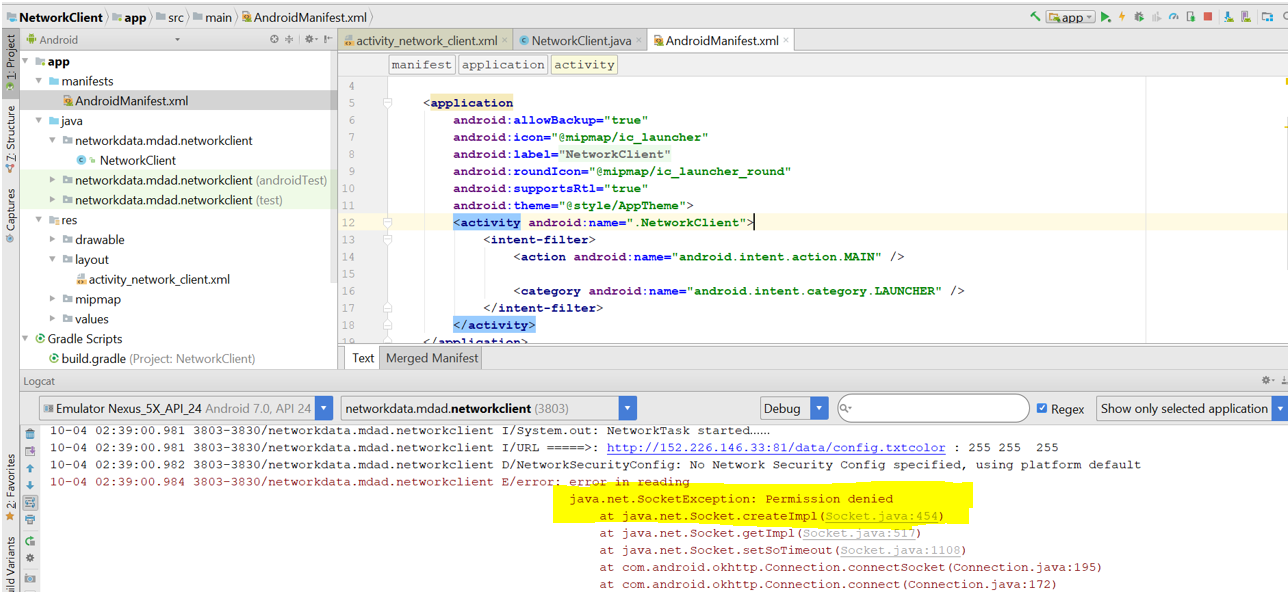This screenshot has width=1288, height=607.
Task: Stop the app with the red square
Action: 1208,17
